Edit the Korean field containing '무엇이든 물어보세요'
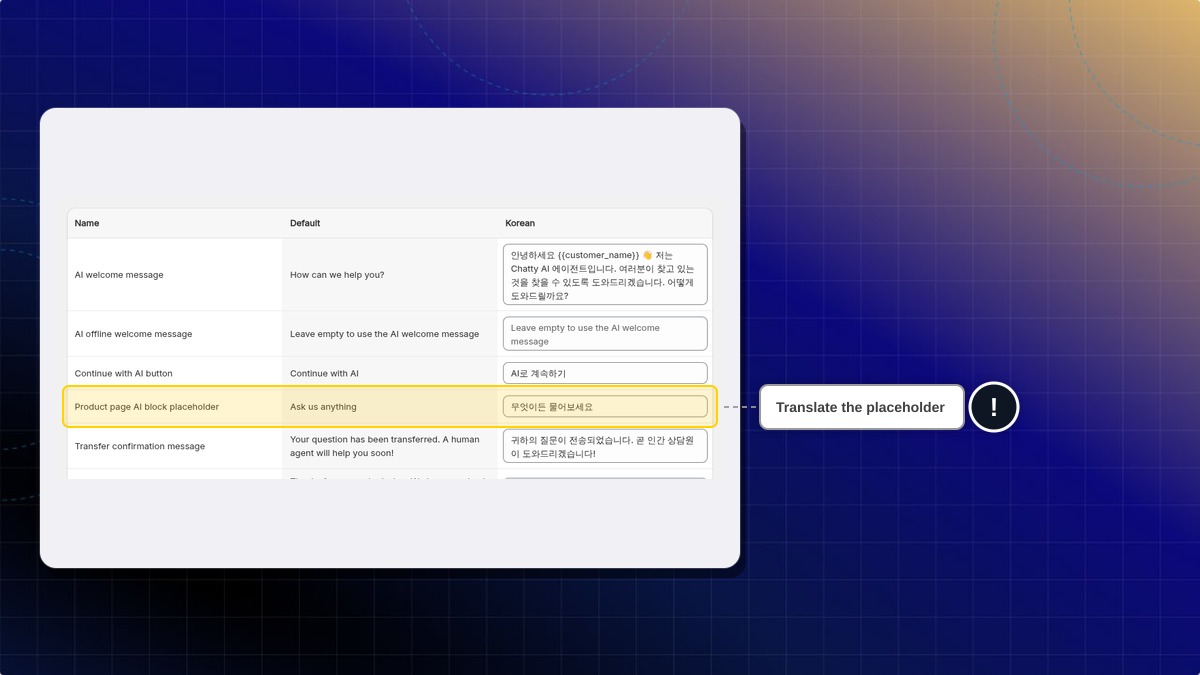 pos(605,407)
